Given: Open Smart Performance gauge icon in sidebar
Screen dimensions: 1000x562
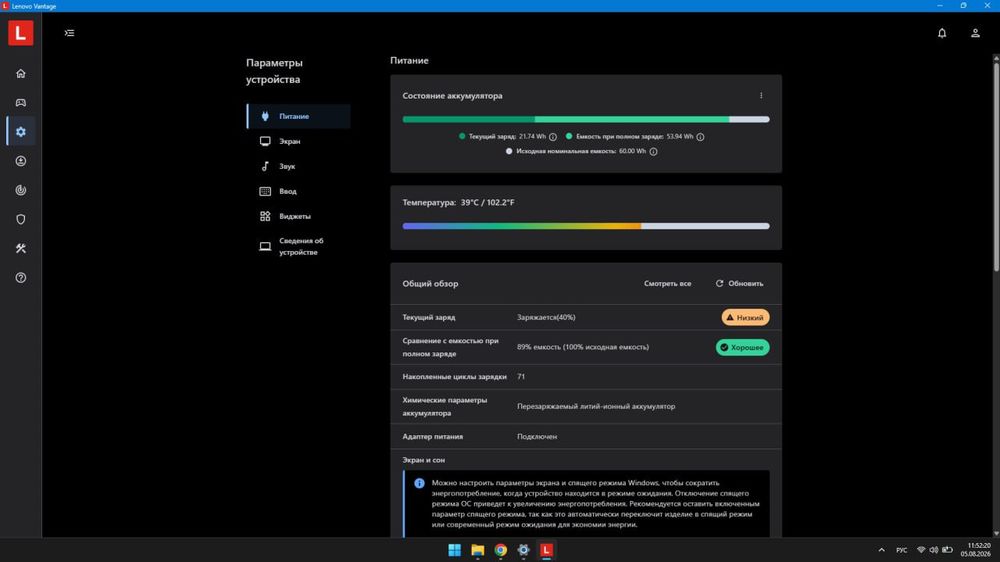Looking at the screenshot, I should coord(21,190).
